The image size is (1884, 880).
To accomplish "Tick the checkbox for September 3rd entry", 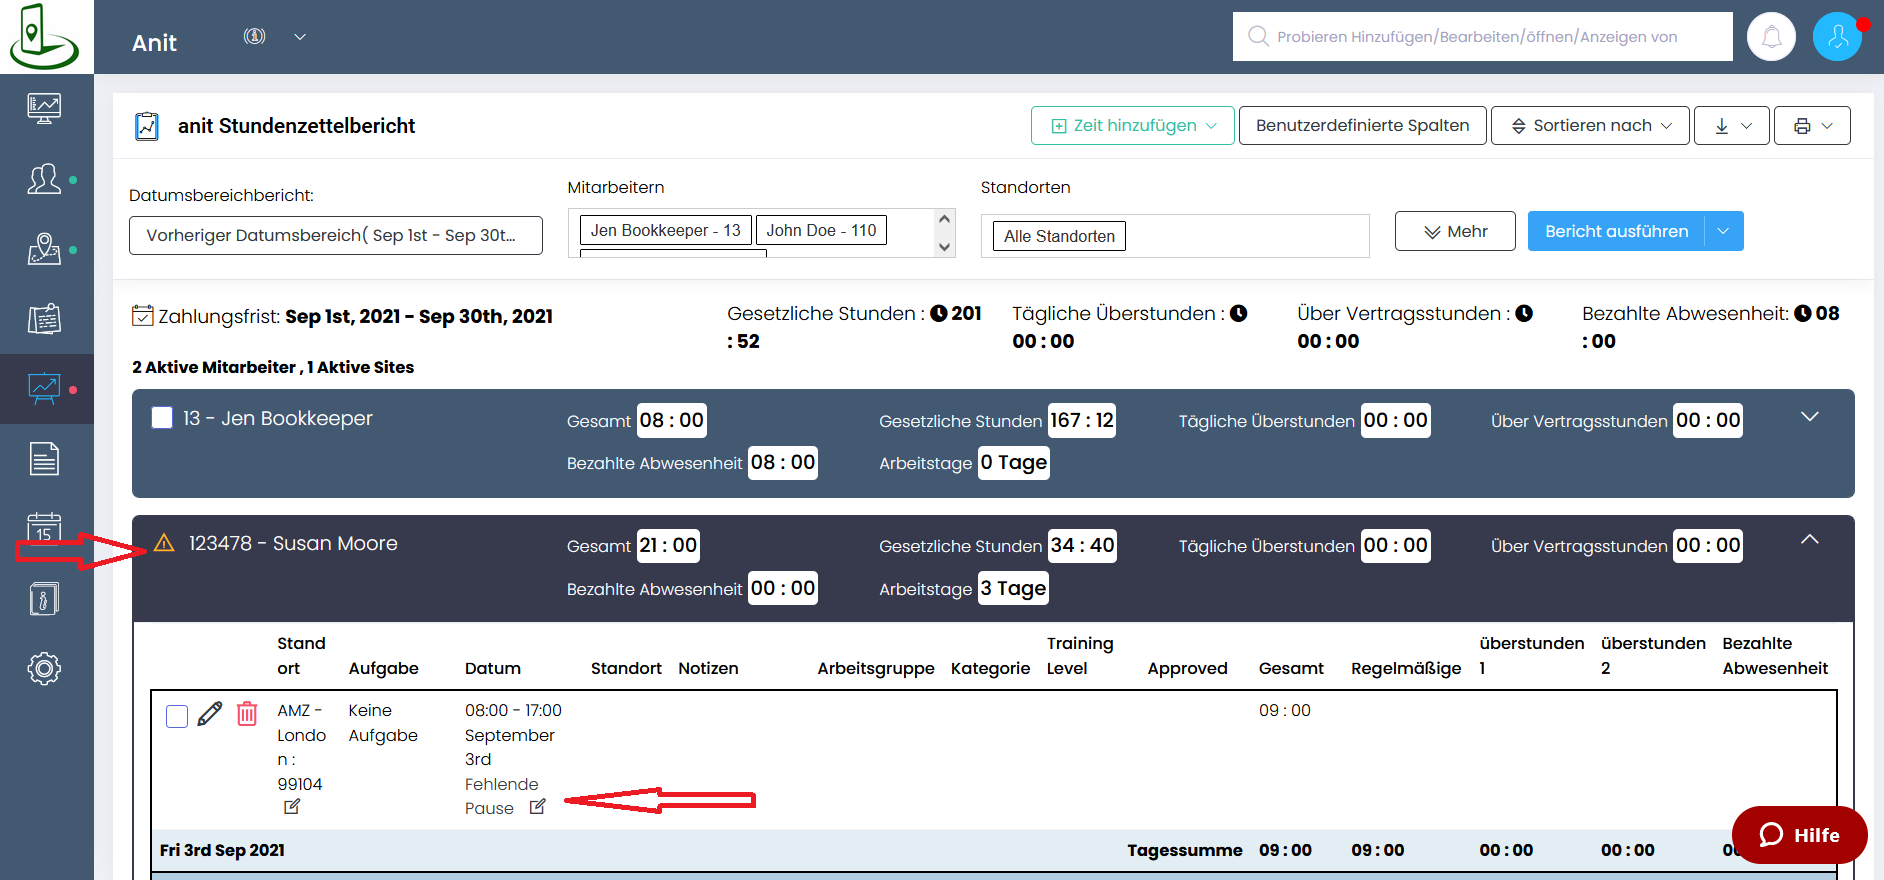I will (x=177, y=716).
